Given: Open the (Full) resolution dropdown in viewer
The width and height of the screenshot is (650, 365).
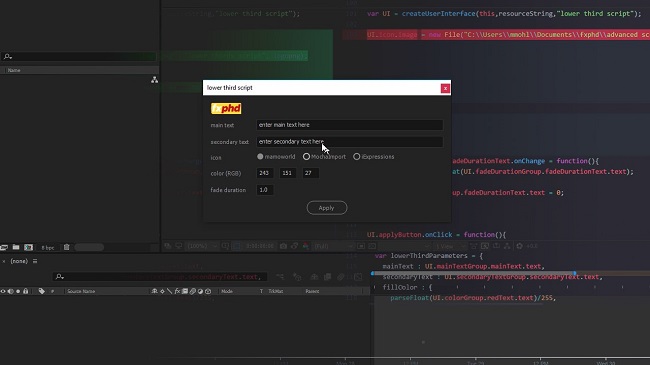Looking at the screenshot, I should (x=333, y=246).
